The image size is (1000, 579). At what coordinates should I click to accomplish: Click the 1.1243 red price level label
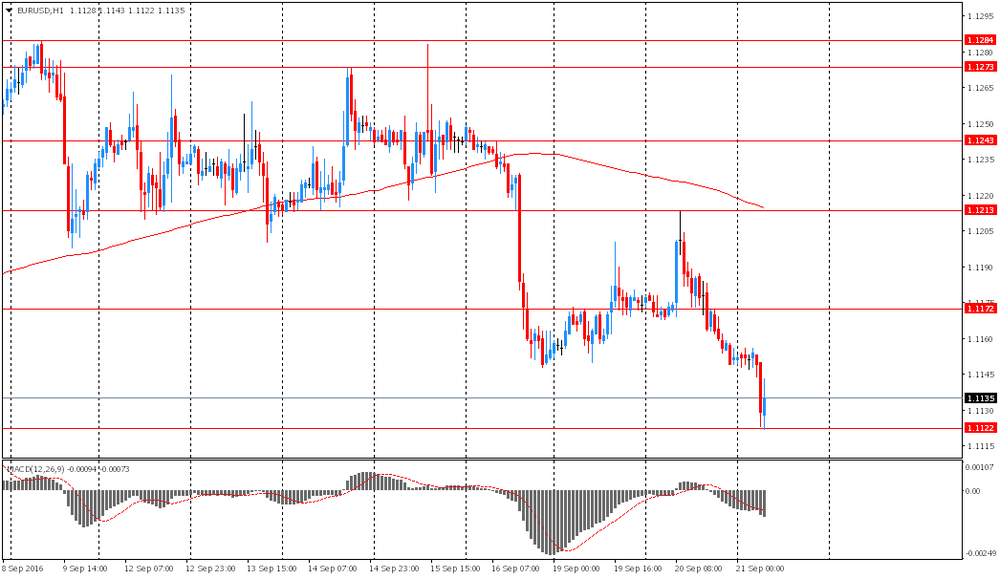(980, 140)
